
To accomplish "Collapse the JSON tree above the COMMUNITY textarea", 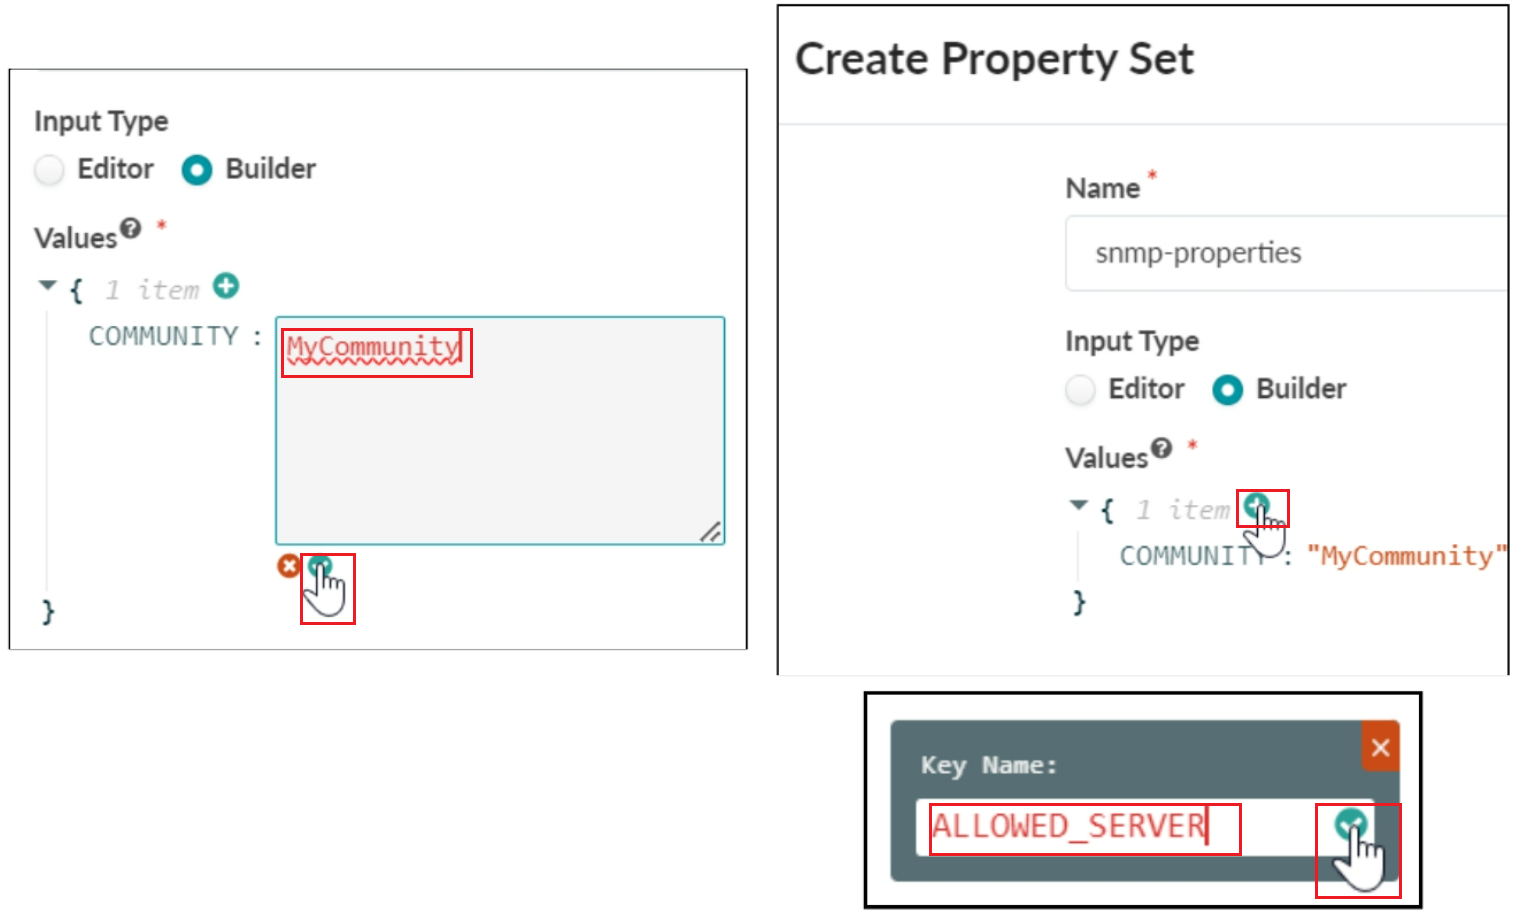I will [47, 286].
